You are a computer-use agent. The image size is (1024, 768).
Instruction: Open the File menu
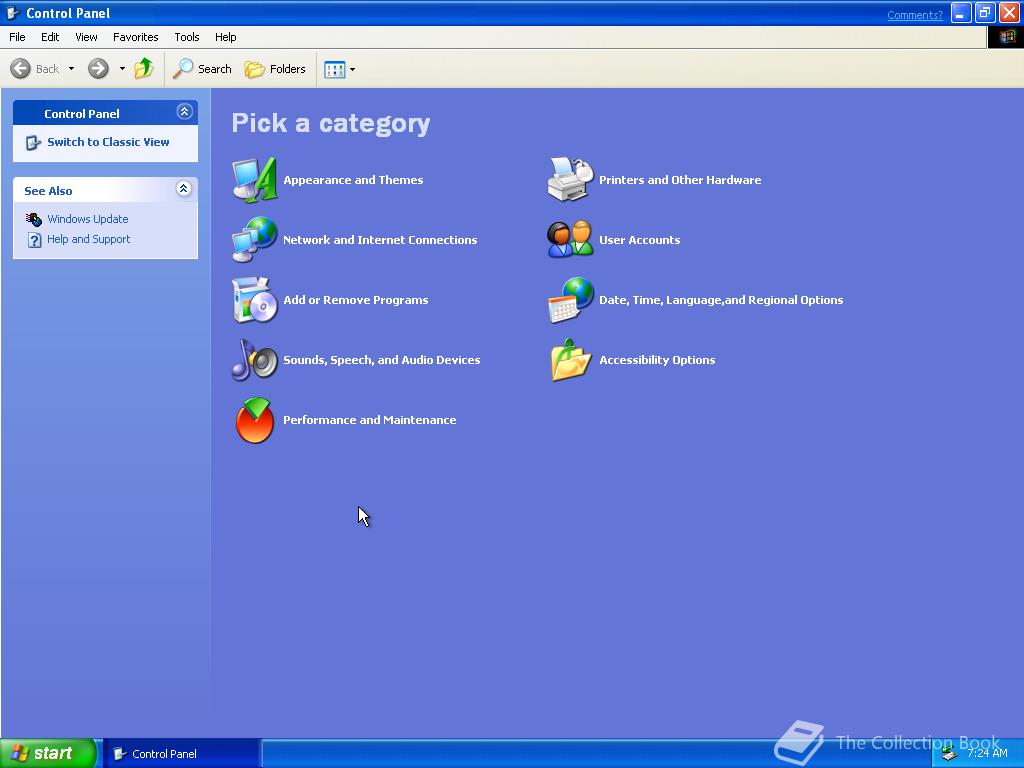(17, 37)
